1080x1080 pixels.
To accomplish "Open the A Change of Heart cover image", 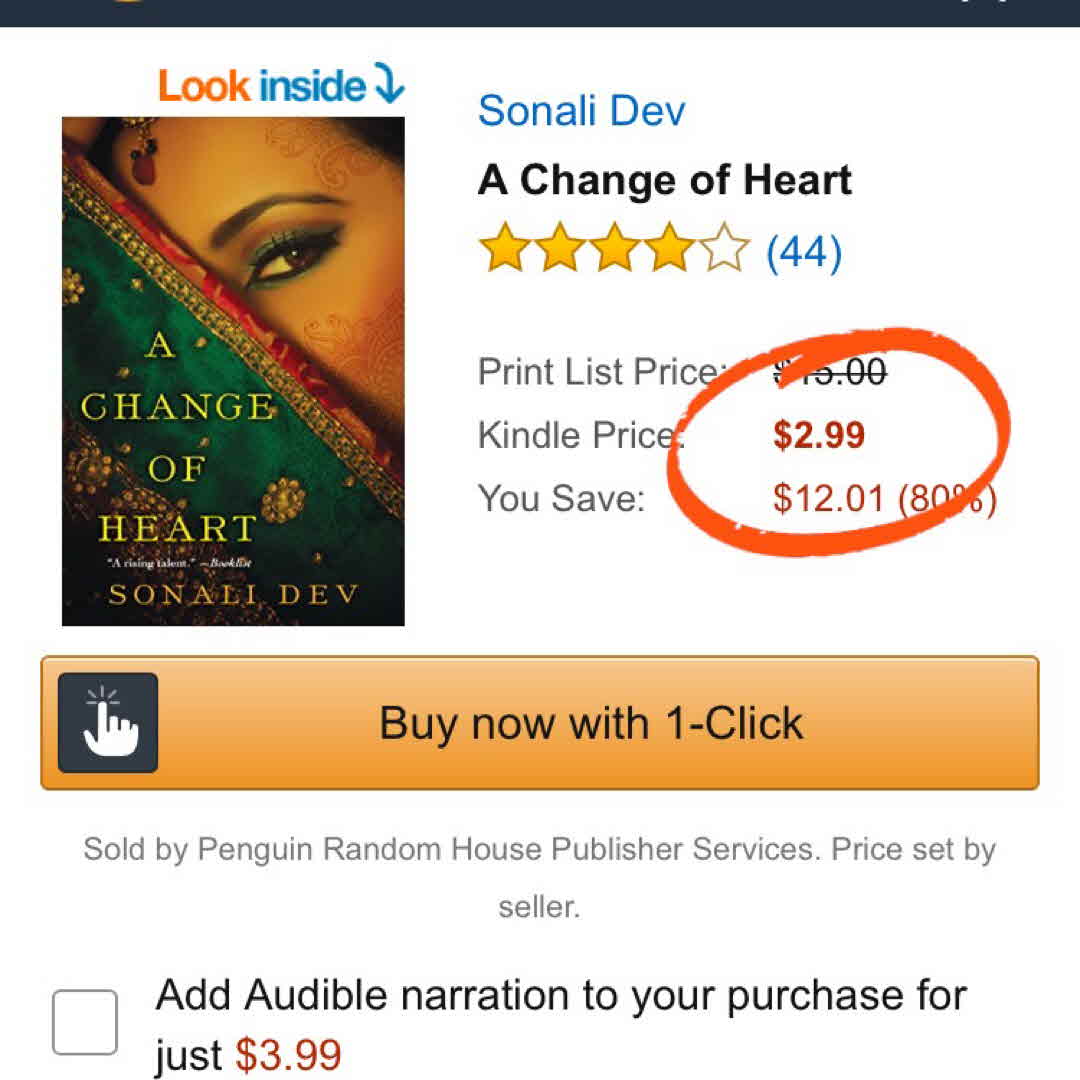I will pos(233,371).
